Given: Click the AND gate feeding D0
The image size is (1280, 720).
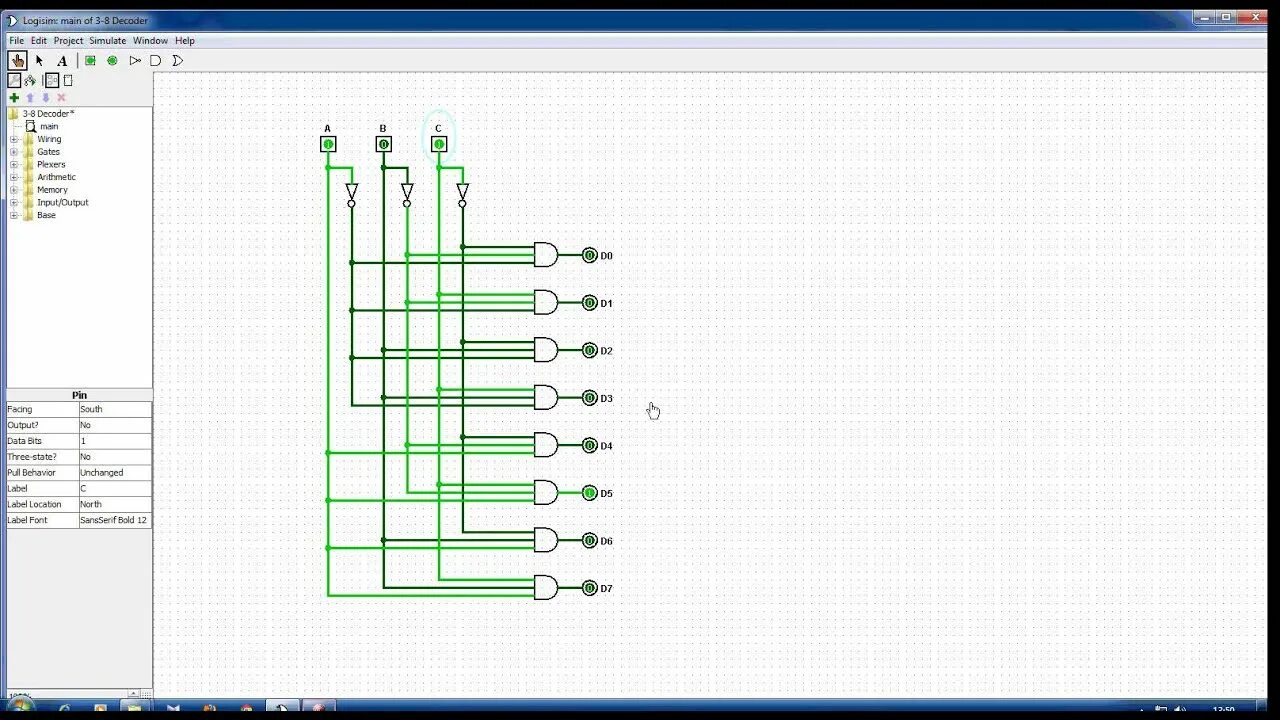Looking at the screenshot, I should (x=546, y=255).
